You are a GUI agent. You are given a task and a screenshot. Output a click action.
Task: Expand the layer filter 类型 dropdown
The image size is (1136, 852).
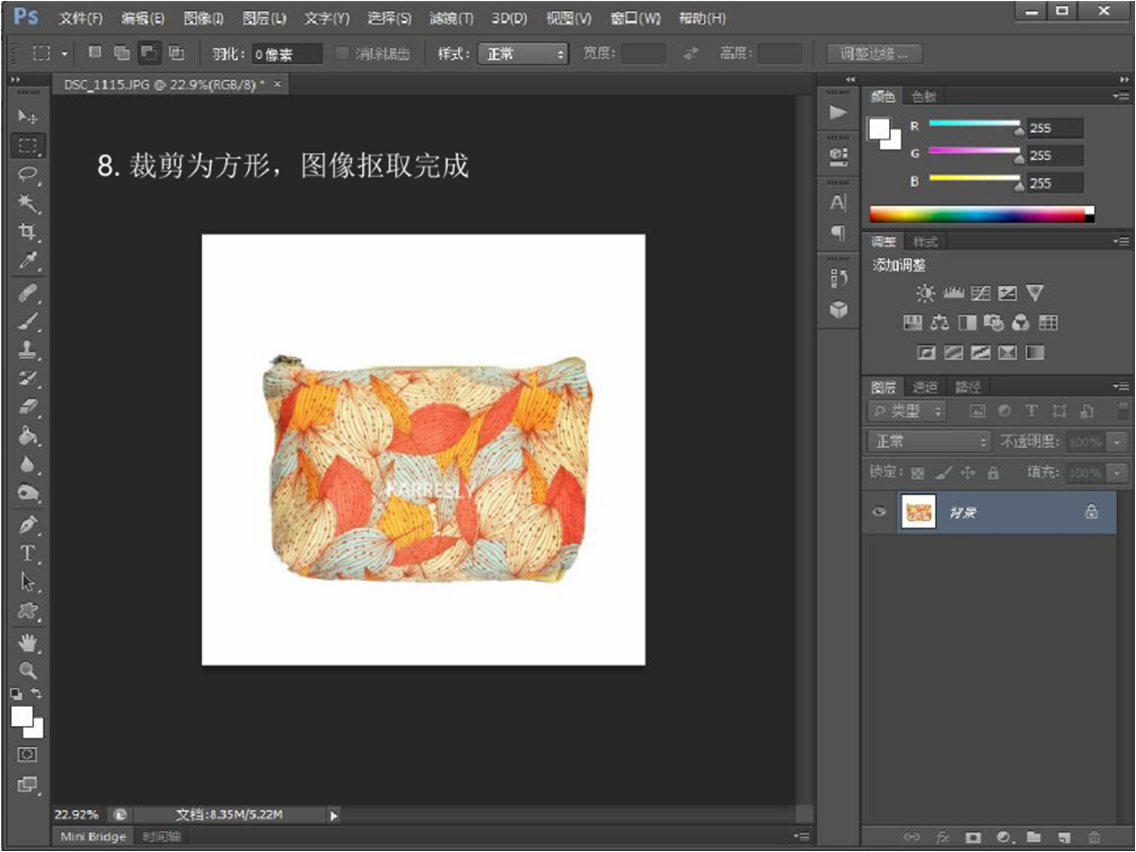(907, 411)
